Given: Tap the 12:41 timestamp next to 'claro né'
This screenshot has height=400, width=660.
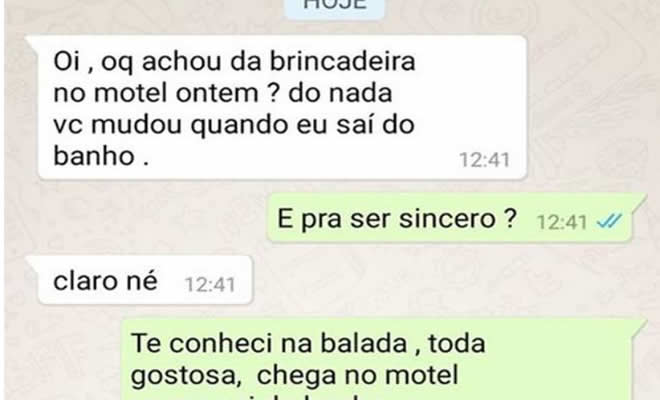Looking at the screenshot, I should click(210, 285).
